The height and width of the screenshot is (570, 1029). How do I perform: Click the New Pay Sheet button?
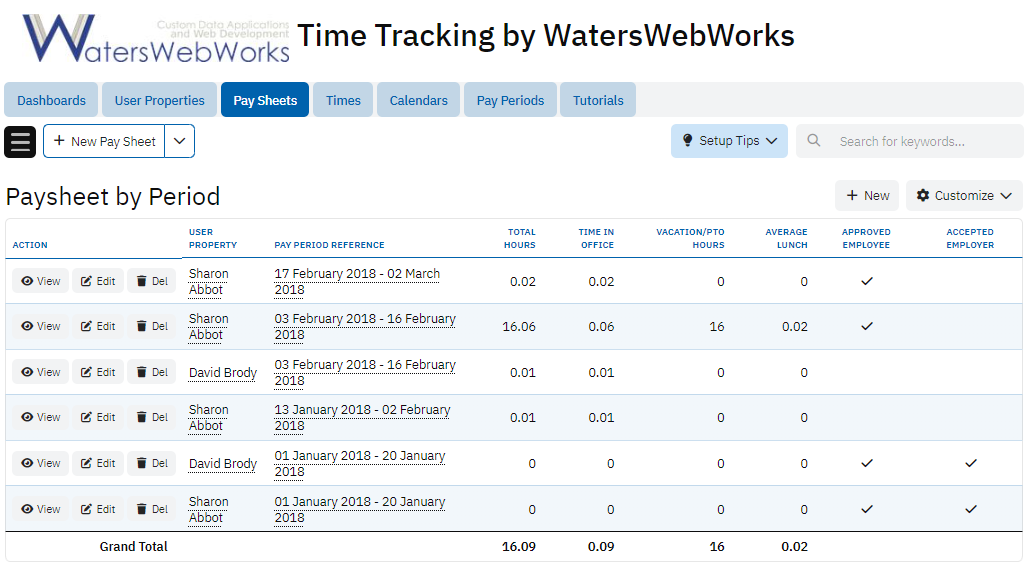[104, 141]
